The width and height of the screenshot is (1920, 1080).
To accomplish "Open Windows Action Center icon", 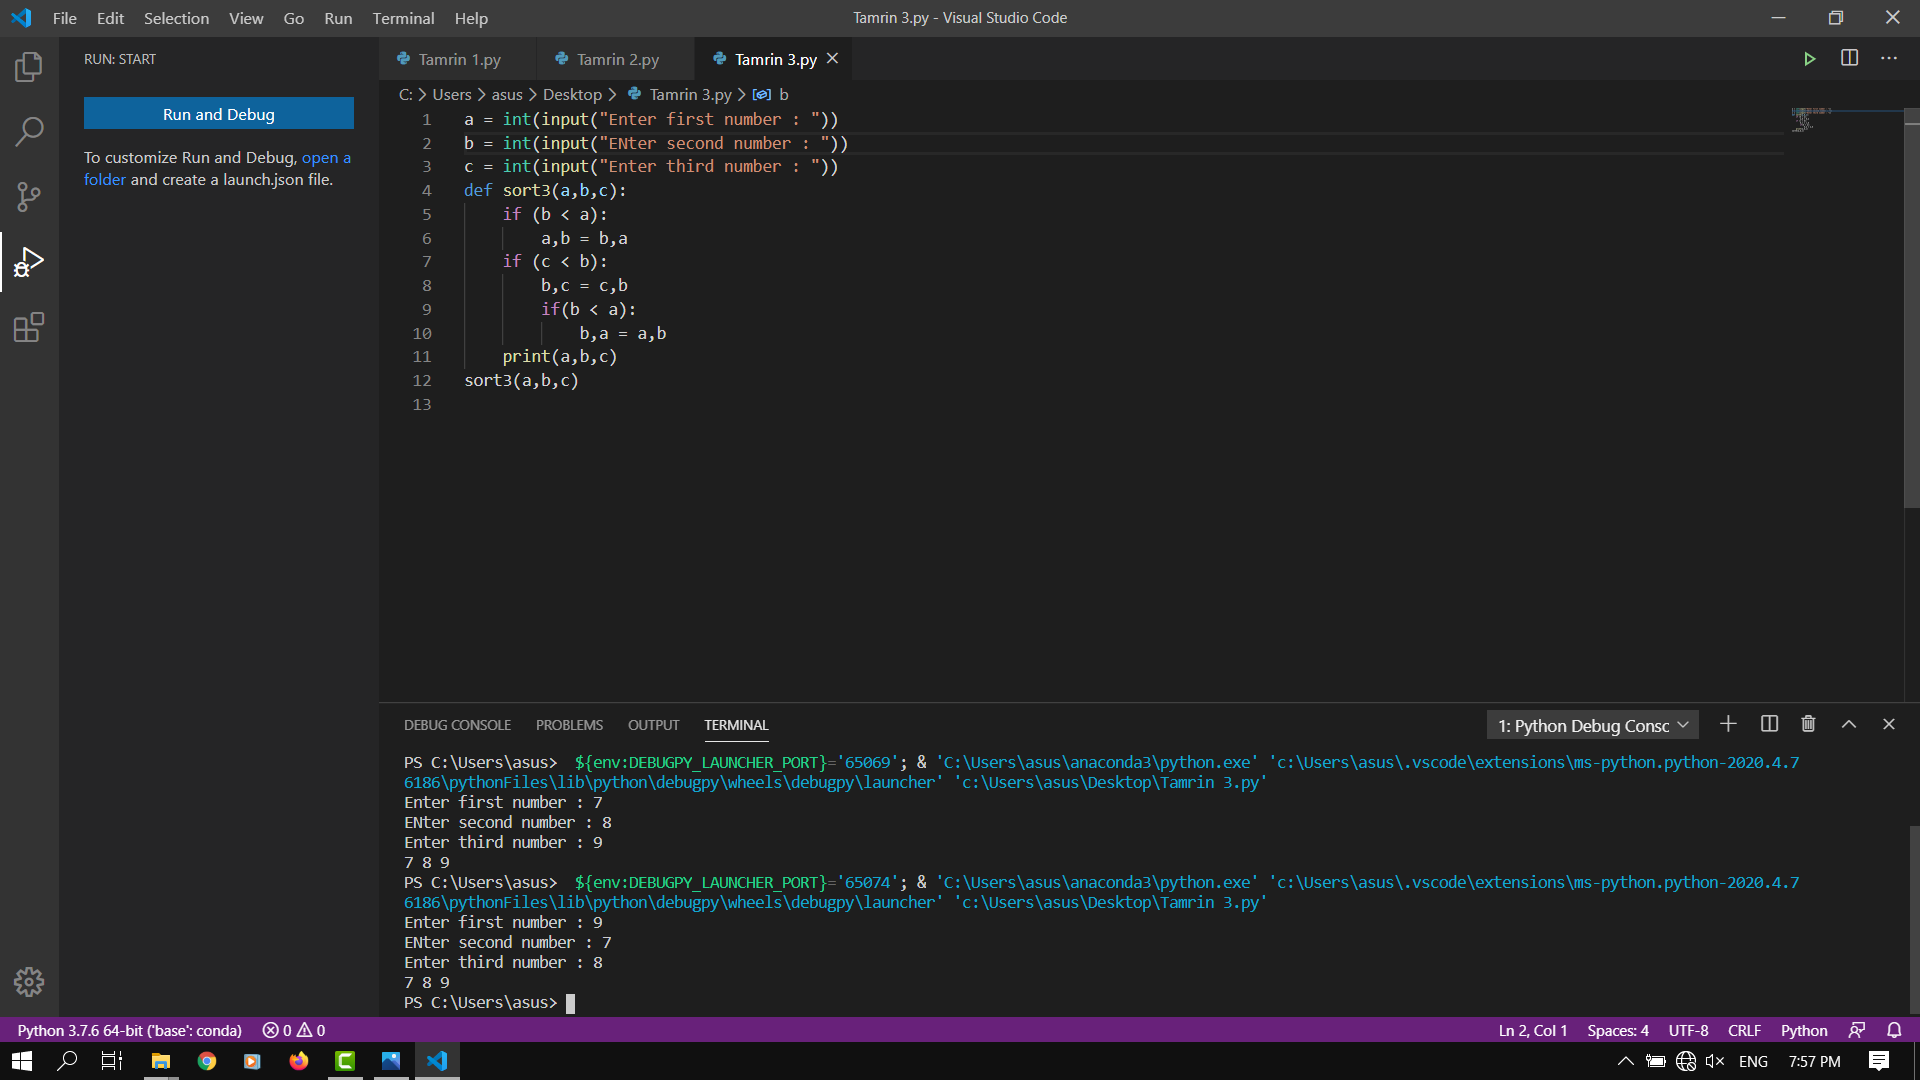I will coord(1879,1061).
